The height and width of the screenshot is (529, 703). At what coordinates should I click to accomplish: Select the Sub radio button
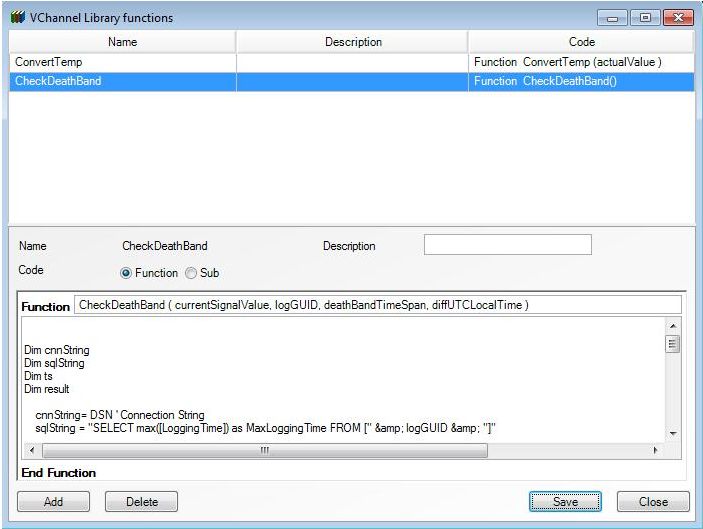pyautogui.click(x=191, y=273)
